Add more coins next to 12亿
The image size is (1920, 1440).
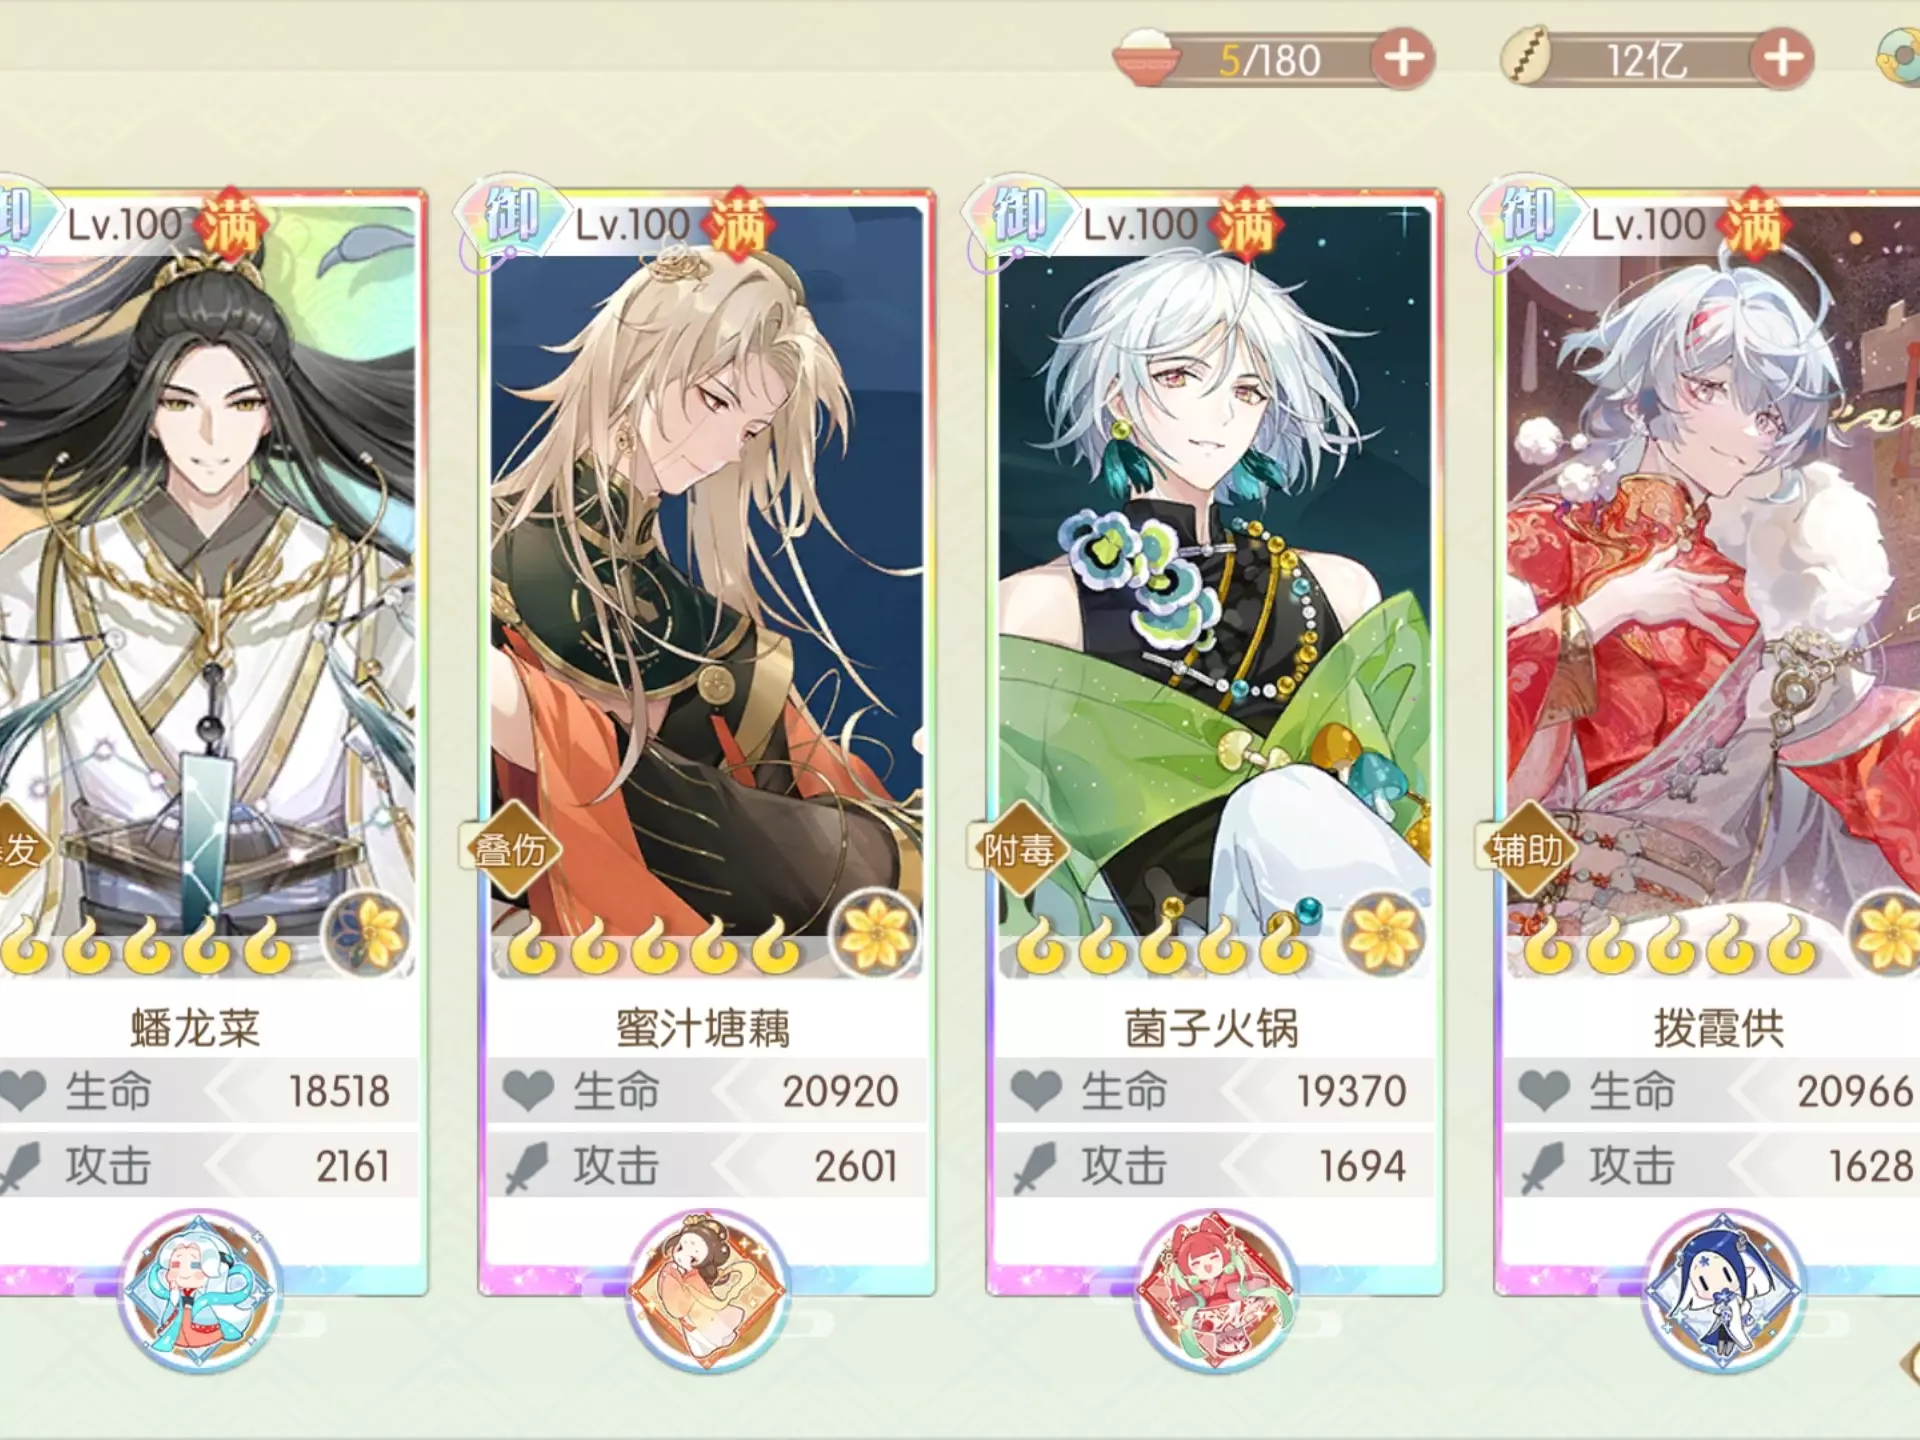[1783, 58]
